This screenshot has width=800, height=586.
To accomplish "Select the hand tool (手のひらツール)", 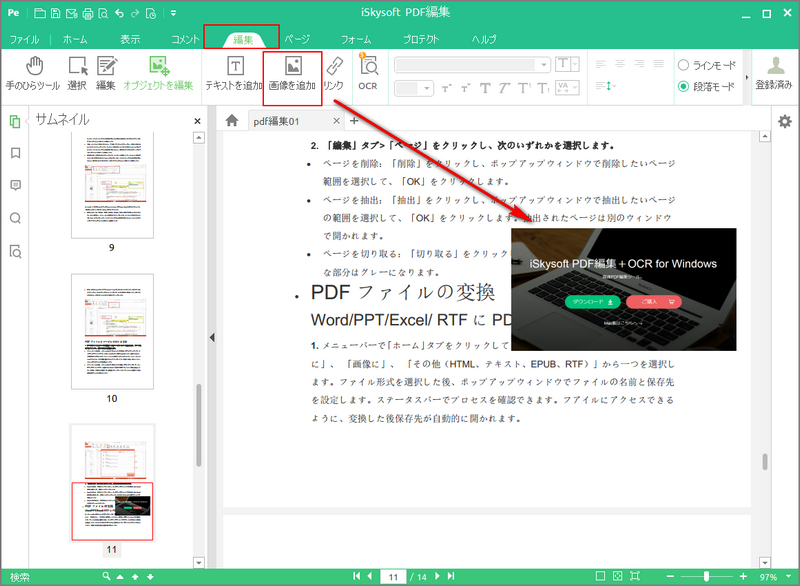I will (x=33, y=75).
